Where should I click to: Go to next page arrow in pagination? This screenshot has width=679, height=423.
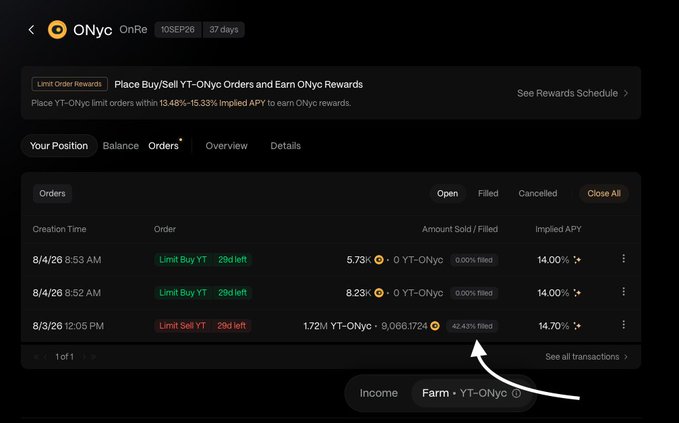[x=84, y=357]
